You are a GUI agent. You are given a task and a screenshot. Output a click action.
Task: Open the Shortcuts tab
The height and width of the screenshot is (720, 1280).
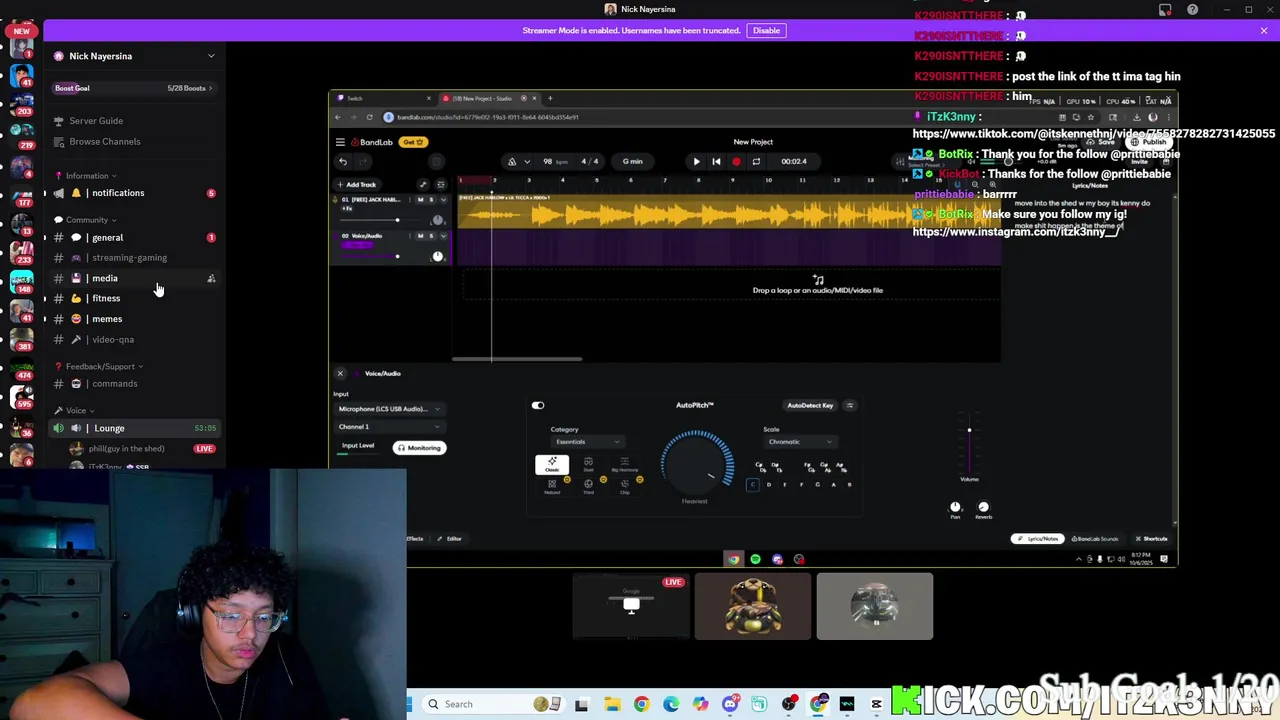click(x=1151, y=539)
